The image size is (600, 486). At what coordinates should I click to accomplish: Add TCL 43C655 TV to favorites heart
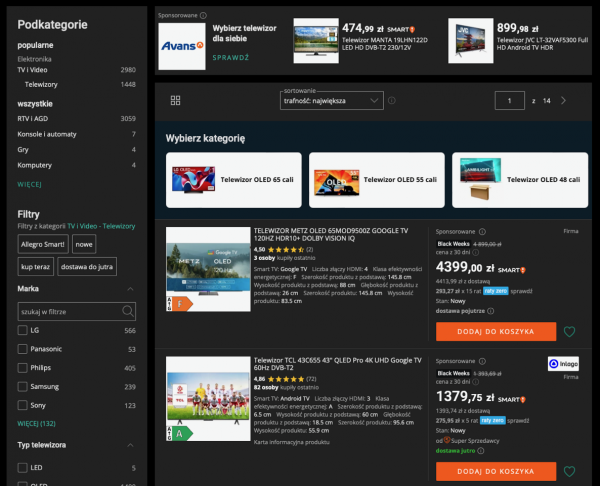pyautogui.click(x=569, y=470)
